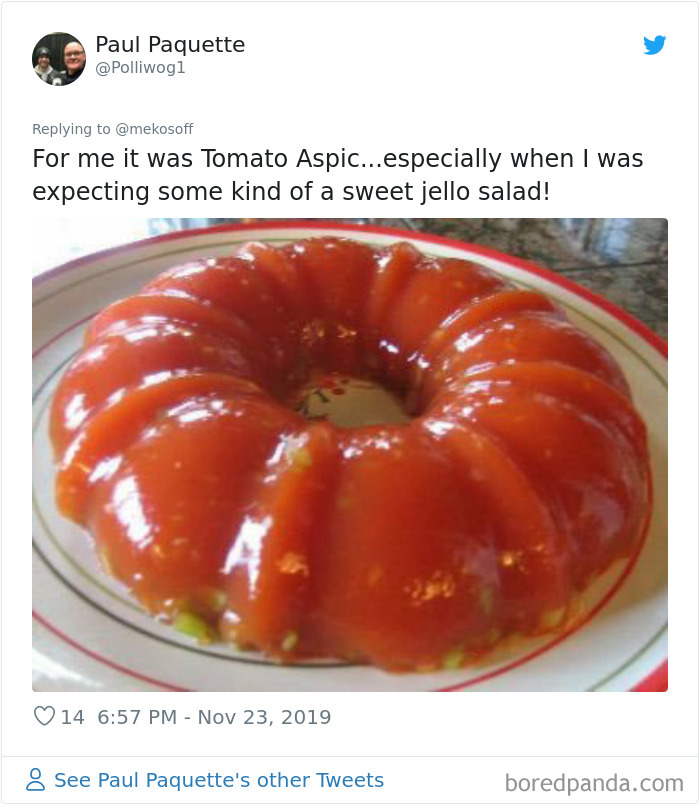View the tomato aspic photo full size
The width and height of the screenshot is (700, 805).
pyautogui.click(x=350, y=452)
